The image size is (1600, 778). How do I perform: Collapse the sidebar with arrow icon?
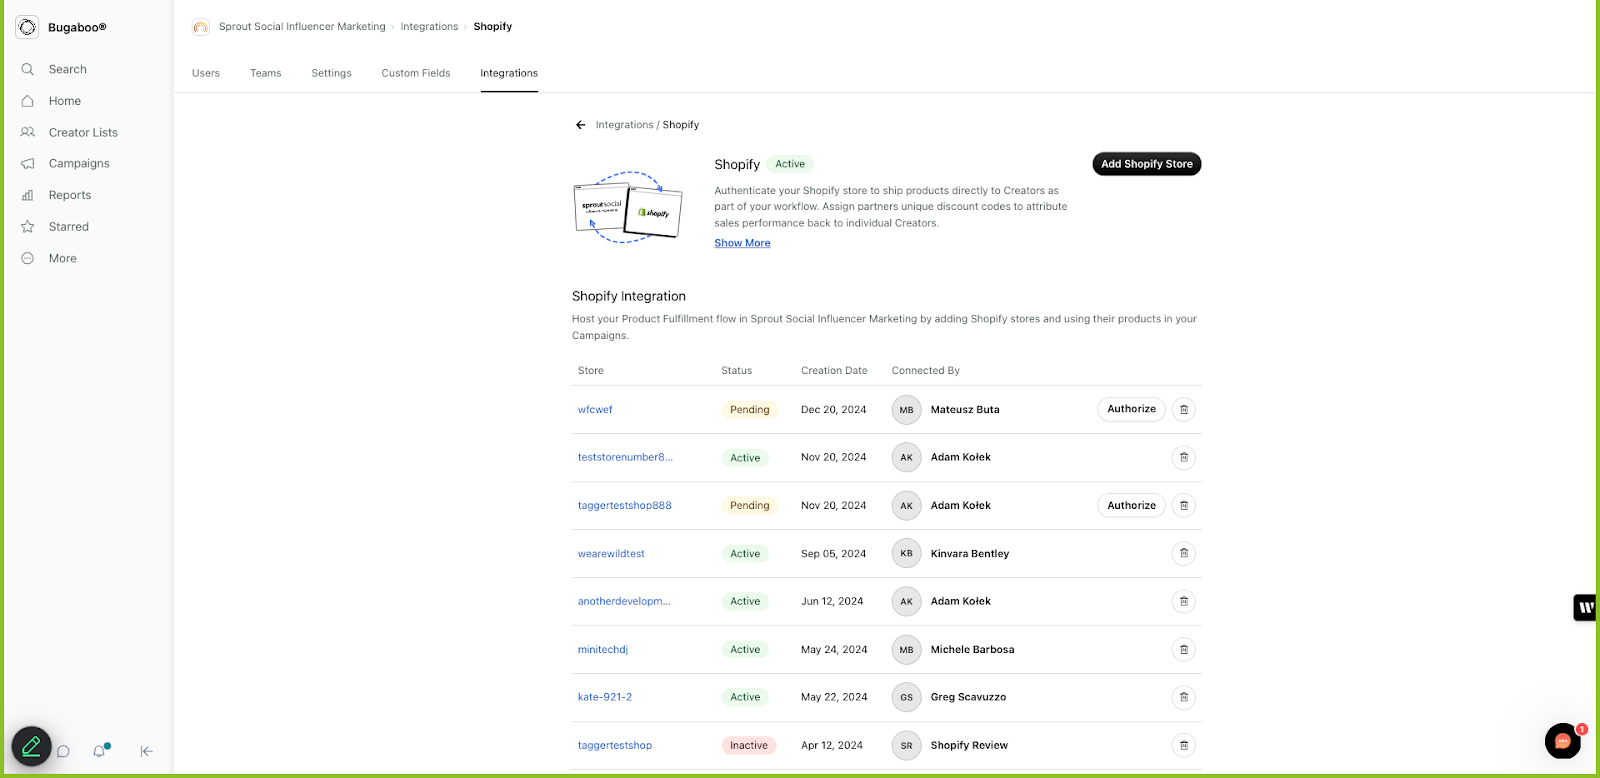(x=146, y=751)
